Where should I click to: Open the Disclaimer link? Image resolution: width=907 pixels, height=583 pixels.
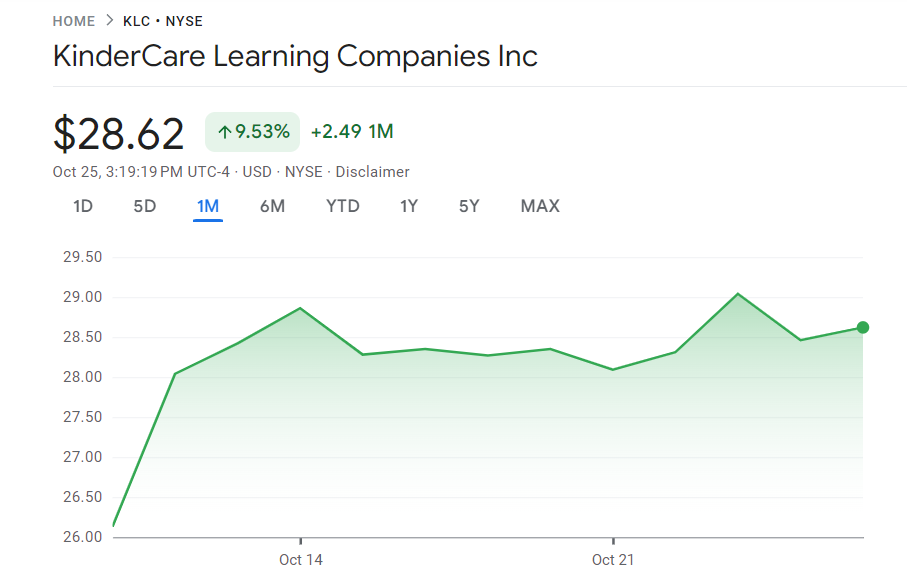coord(372,172)
